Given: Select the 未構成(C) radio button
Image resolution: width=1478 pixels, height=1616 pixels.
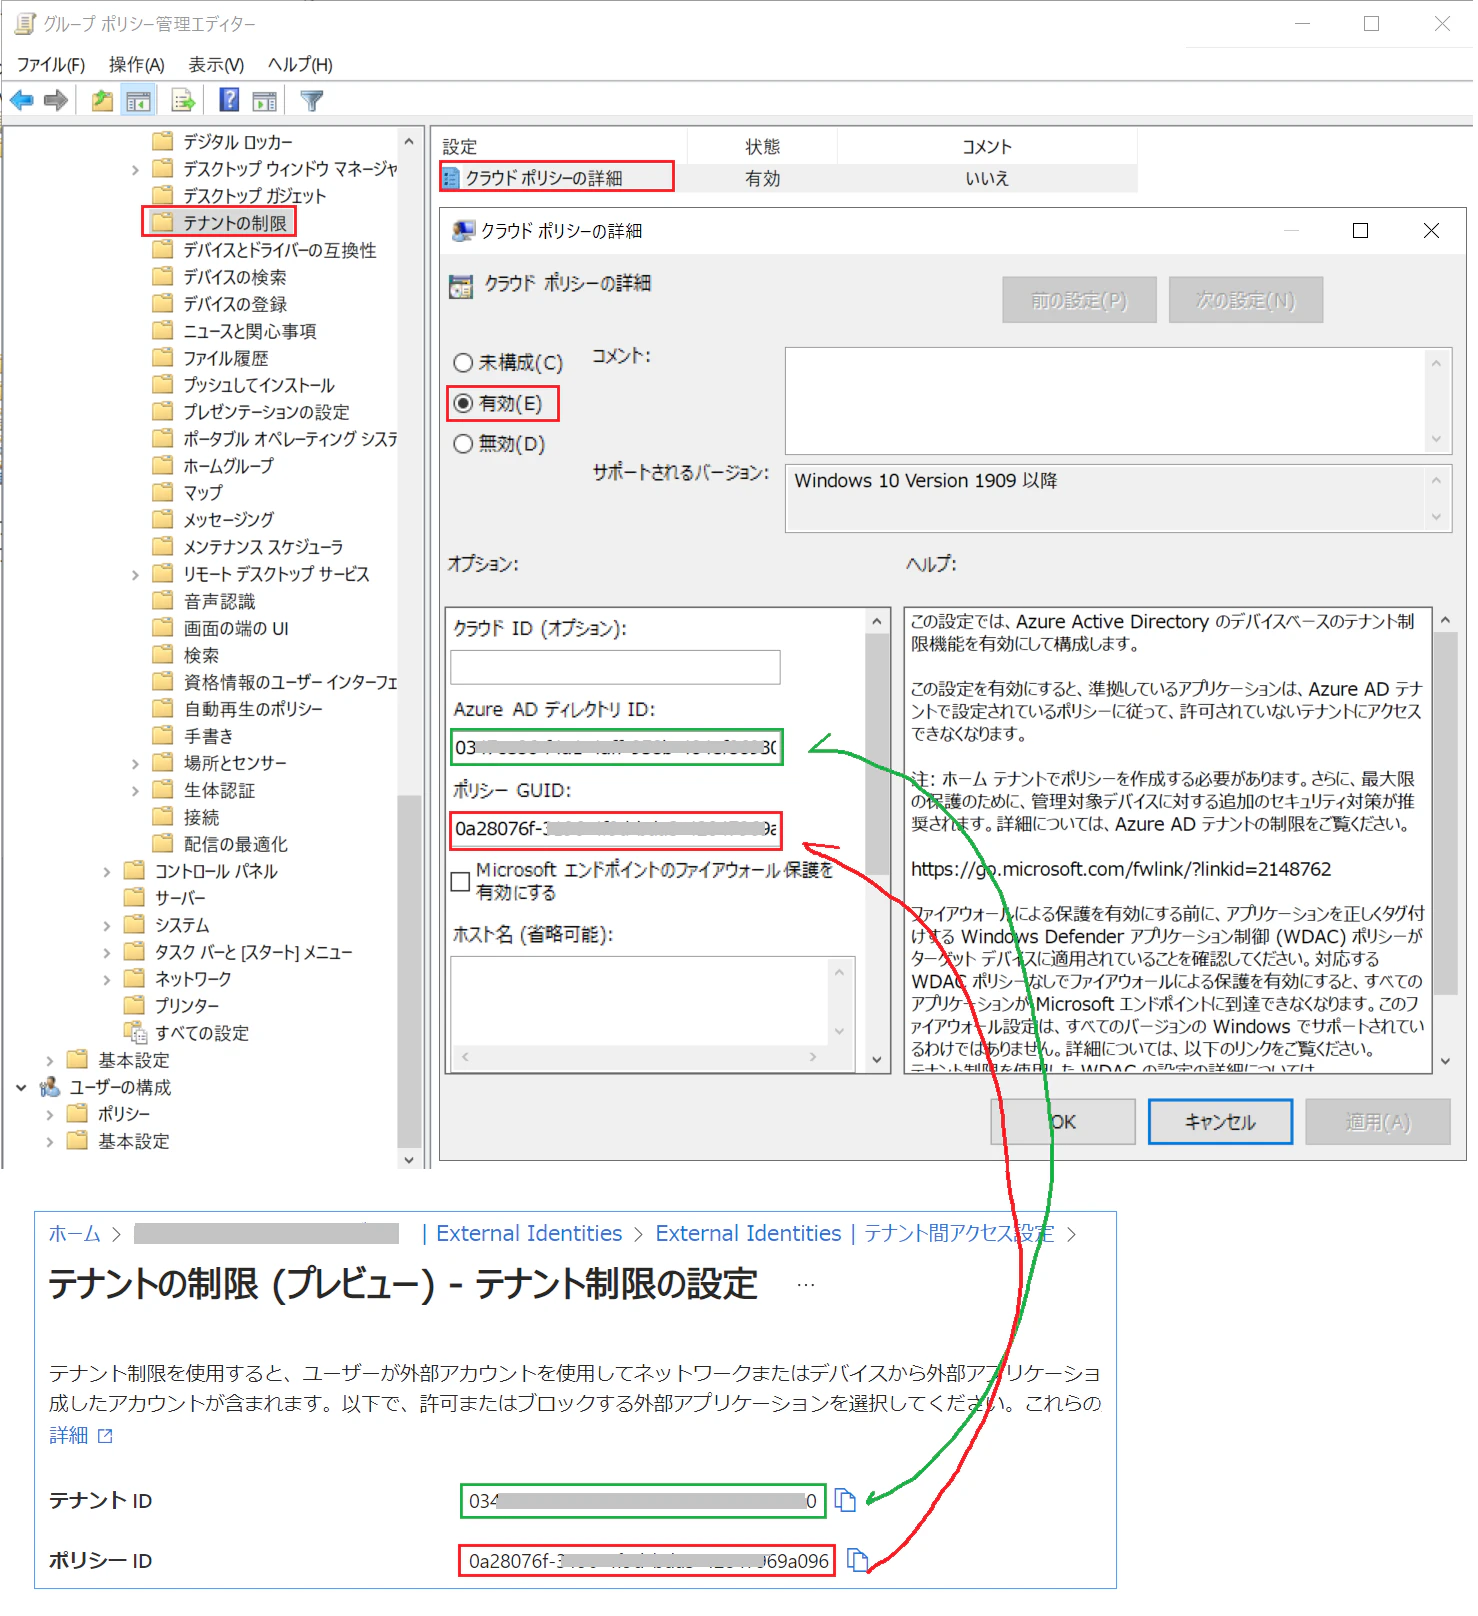Looking at the screenshot, I should [463, 363].
